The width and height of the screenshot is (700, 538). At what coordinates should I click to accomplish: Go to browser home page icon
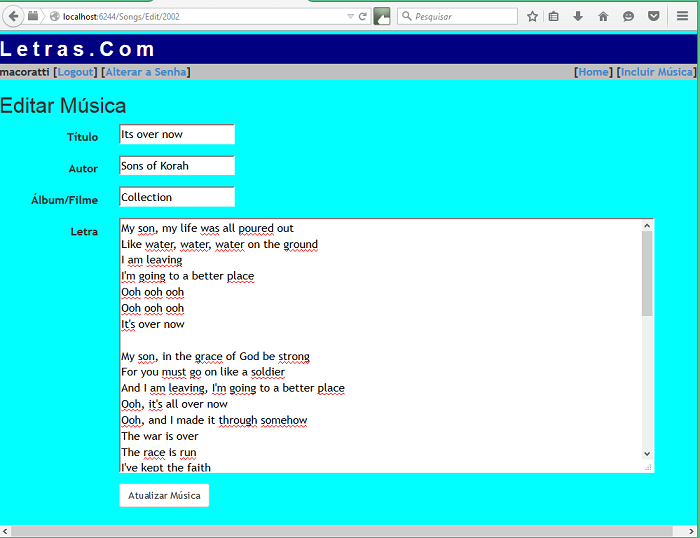click(x=603, y=17)
